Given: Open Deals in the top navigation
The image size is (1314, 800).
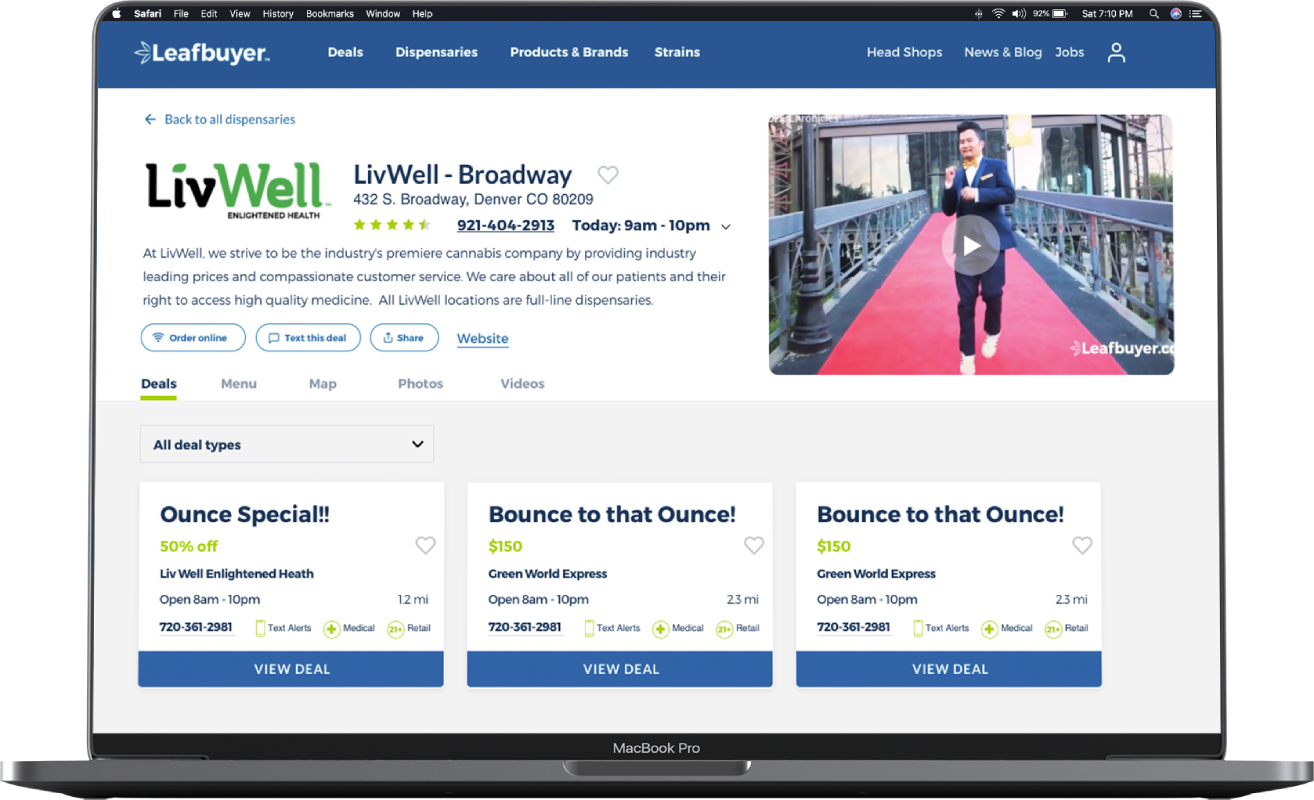Looking at the screenshot, I should 345,52.
